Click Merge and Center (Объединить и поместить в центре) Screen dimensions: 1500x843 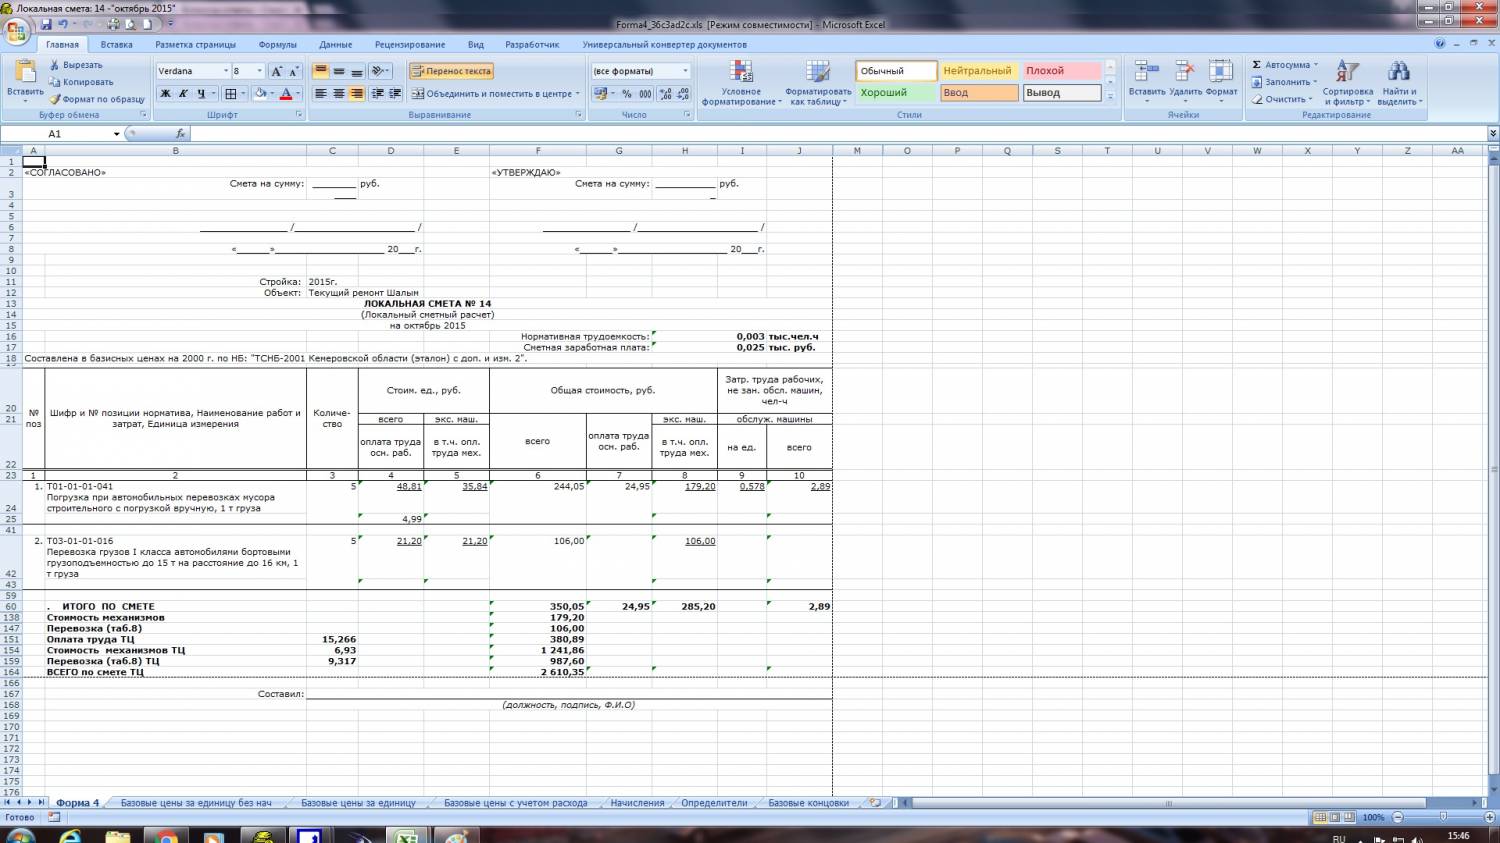tap(496, 94)
